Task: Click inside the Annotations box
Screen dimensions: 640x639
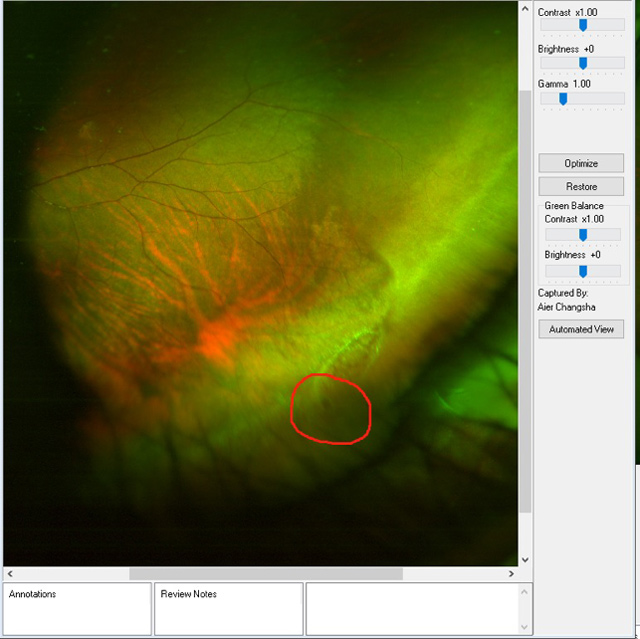Action: click(77, 609)
